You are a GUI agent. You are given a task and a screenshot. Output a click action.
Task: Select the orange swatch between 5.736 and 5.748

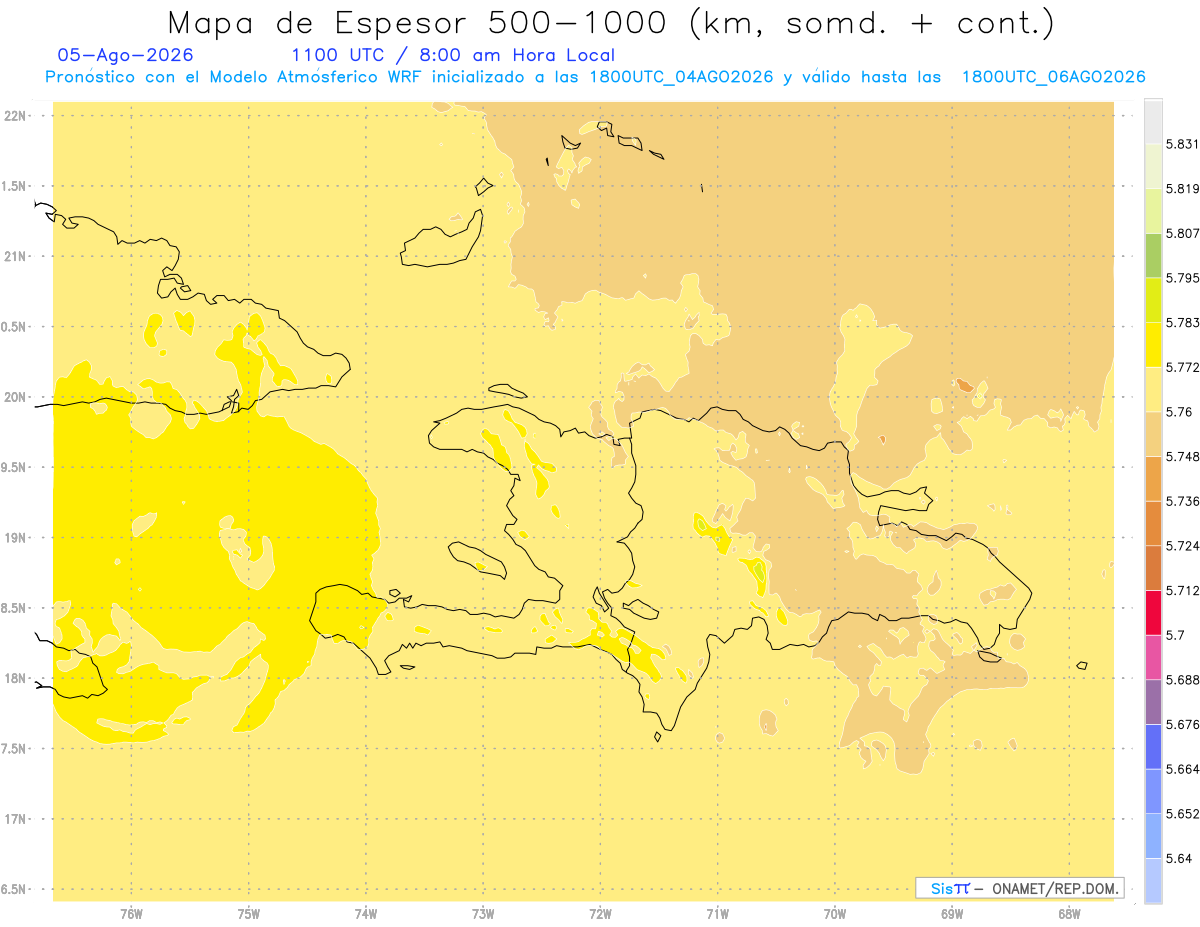click(1153, 478)
